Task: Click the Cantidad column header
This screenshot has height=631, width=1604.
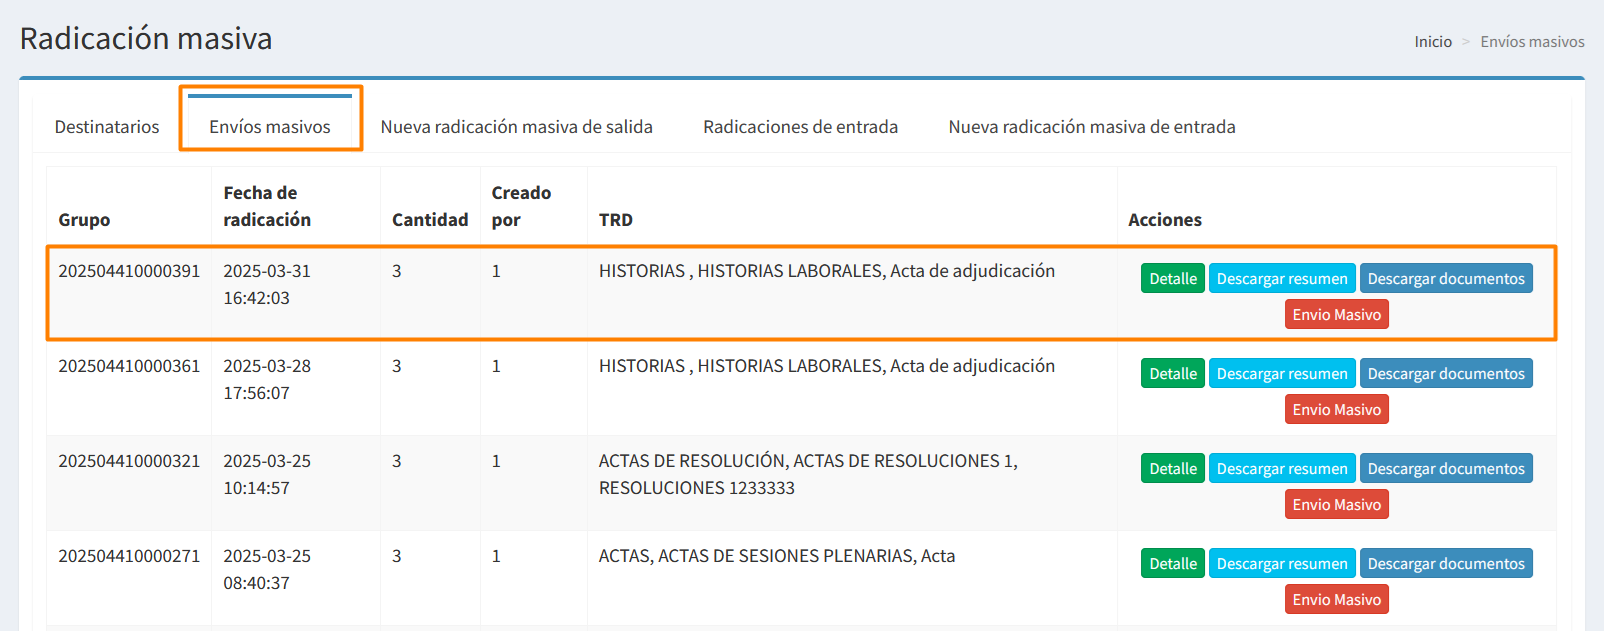Action: (430, 220)
